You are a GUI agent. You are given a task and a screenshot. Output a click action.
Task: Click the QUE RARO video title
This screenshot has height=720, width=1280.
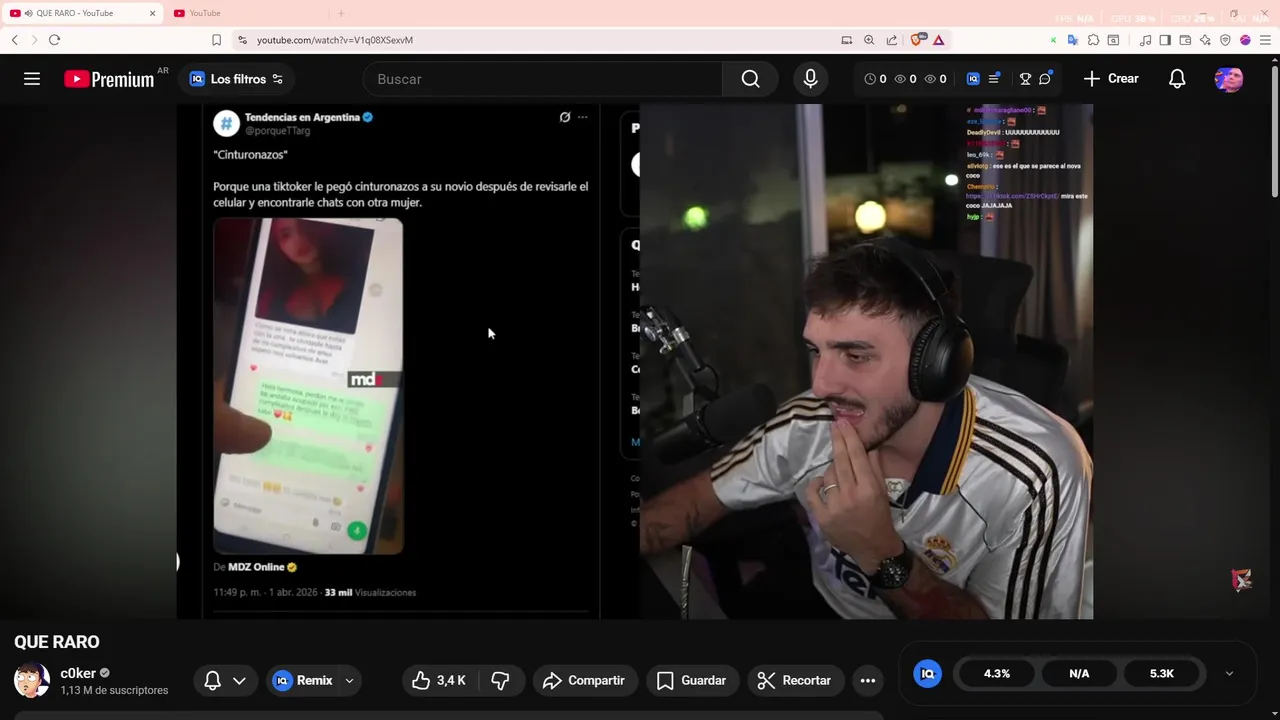point(57,642)
